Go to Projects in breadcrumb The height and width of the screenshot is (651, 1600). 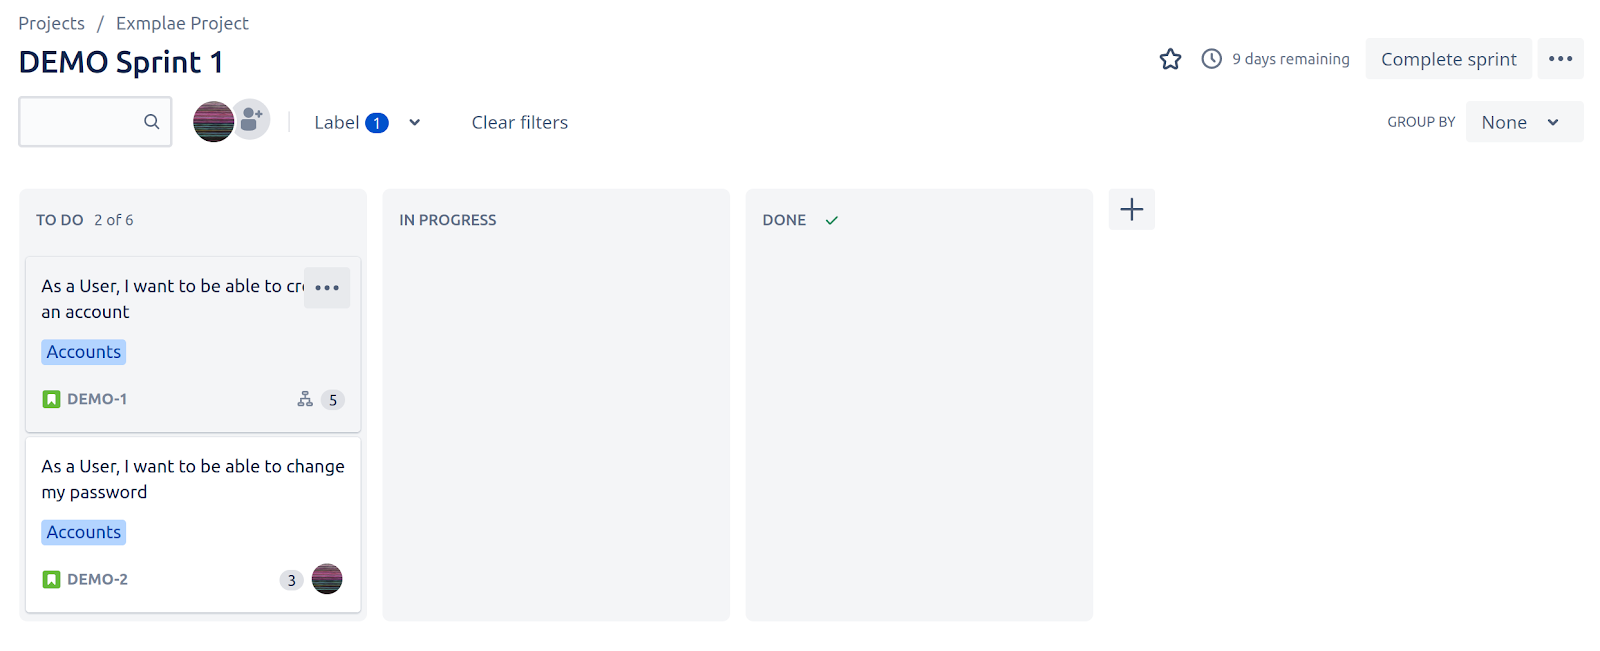pyautogui.click(x=51, y=23)
